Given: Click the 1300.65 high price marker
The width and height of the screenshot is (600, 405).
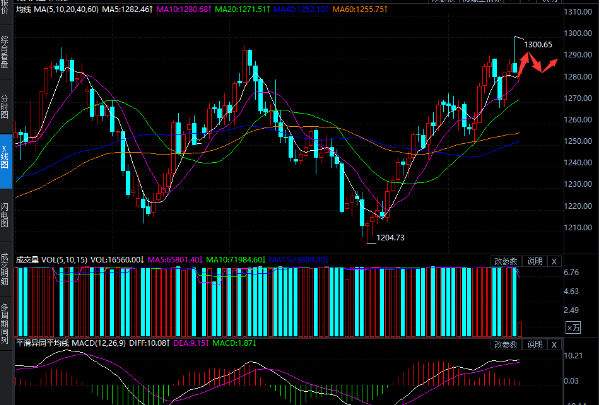Looking at the screenshot, I should pos(538,44).
